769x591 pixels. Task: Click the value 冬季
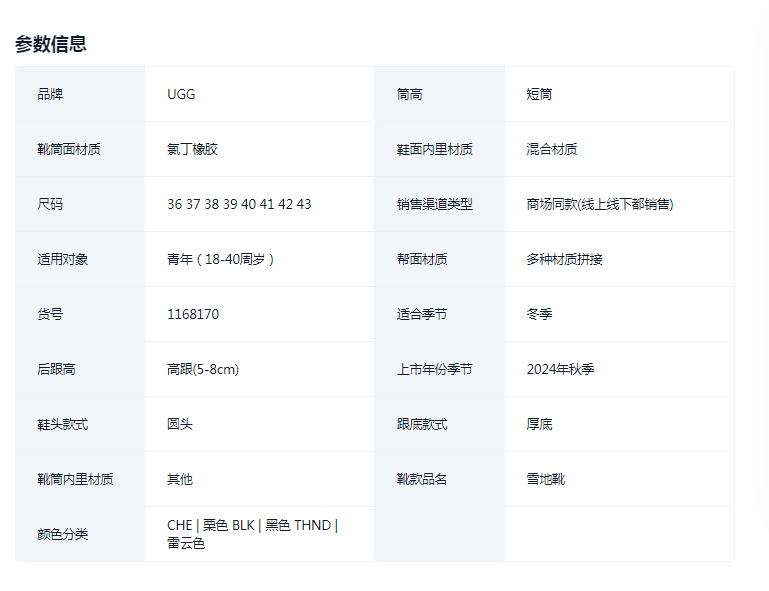pos(539,313)
